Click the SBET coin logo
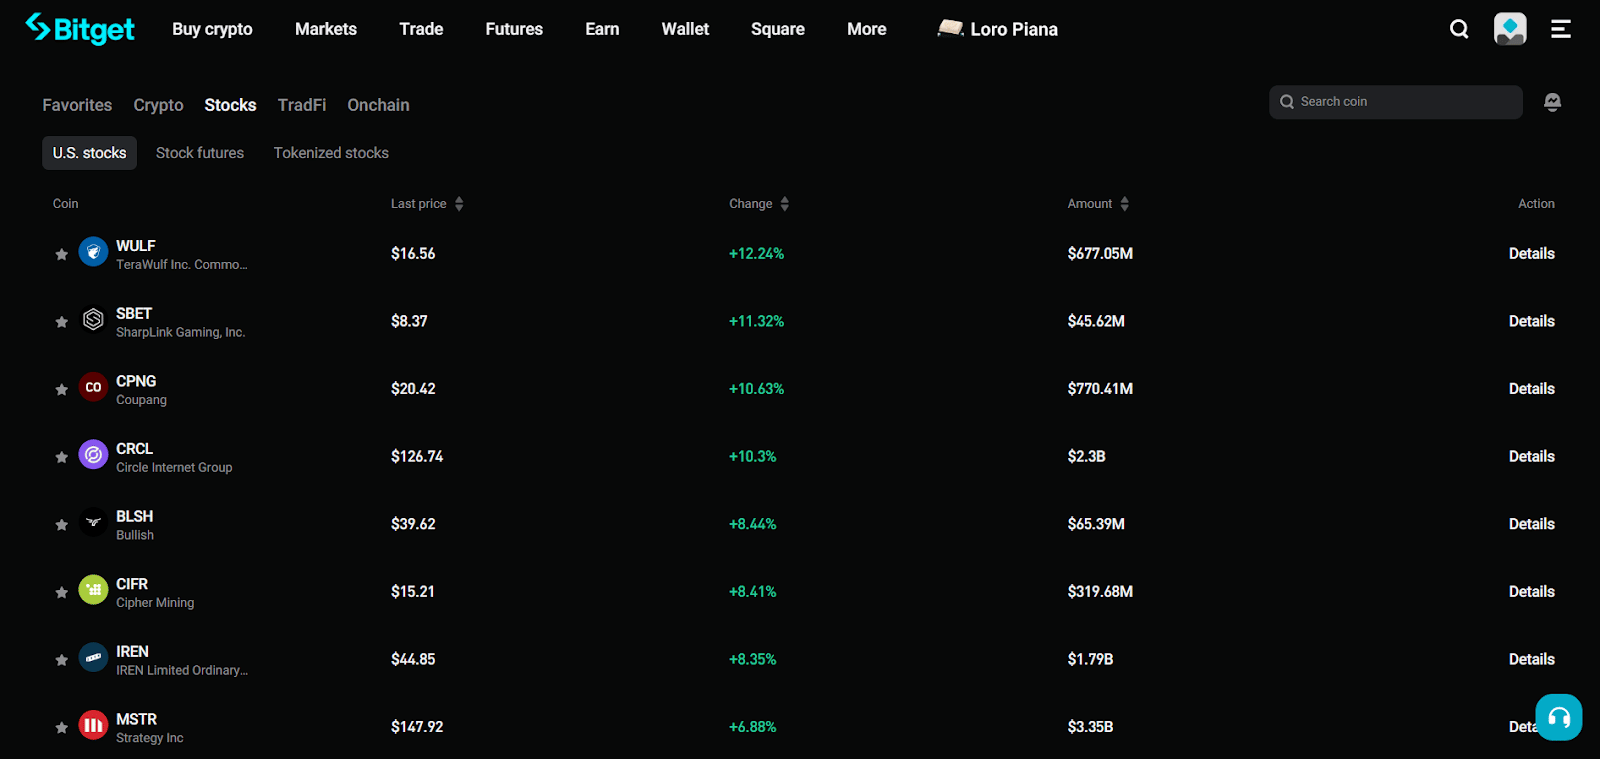Image resolution: width=1600 pixels, height=759 pixels. pos(93,320)
